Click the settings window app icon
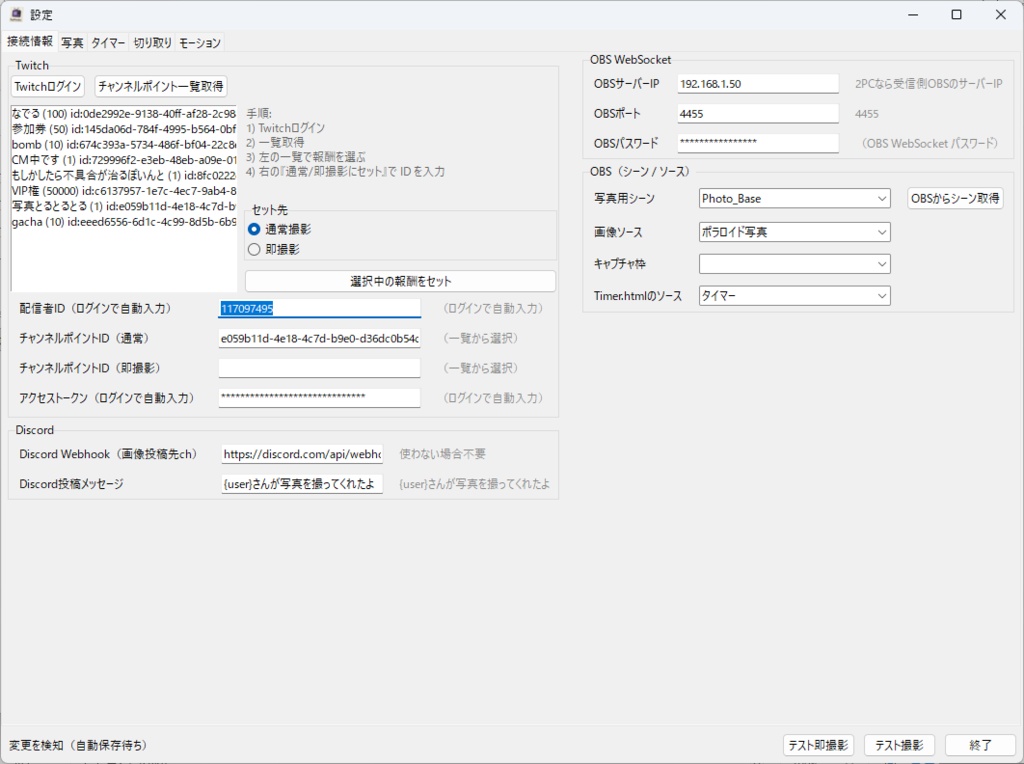 pyautogui.click(x=15, y=14)
